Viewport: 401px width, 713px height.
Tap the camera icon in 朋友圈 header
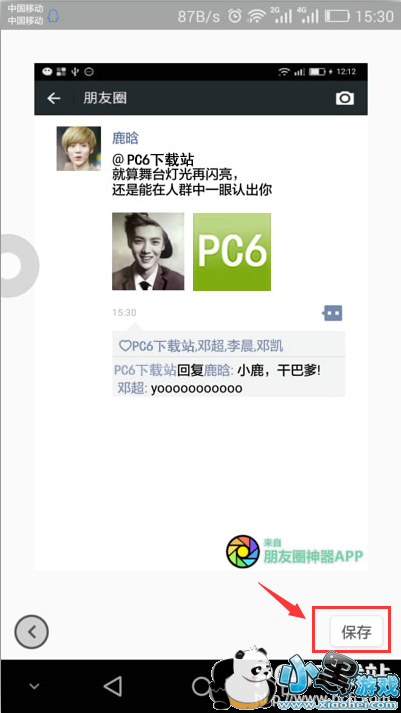click(x=345, y=98)
